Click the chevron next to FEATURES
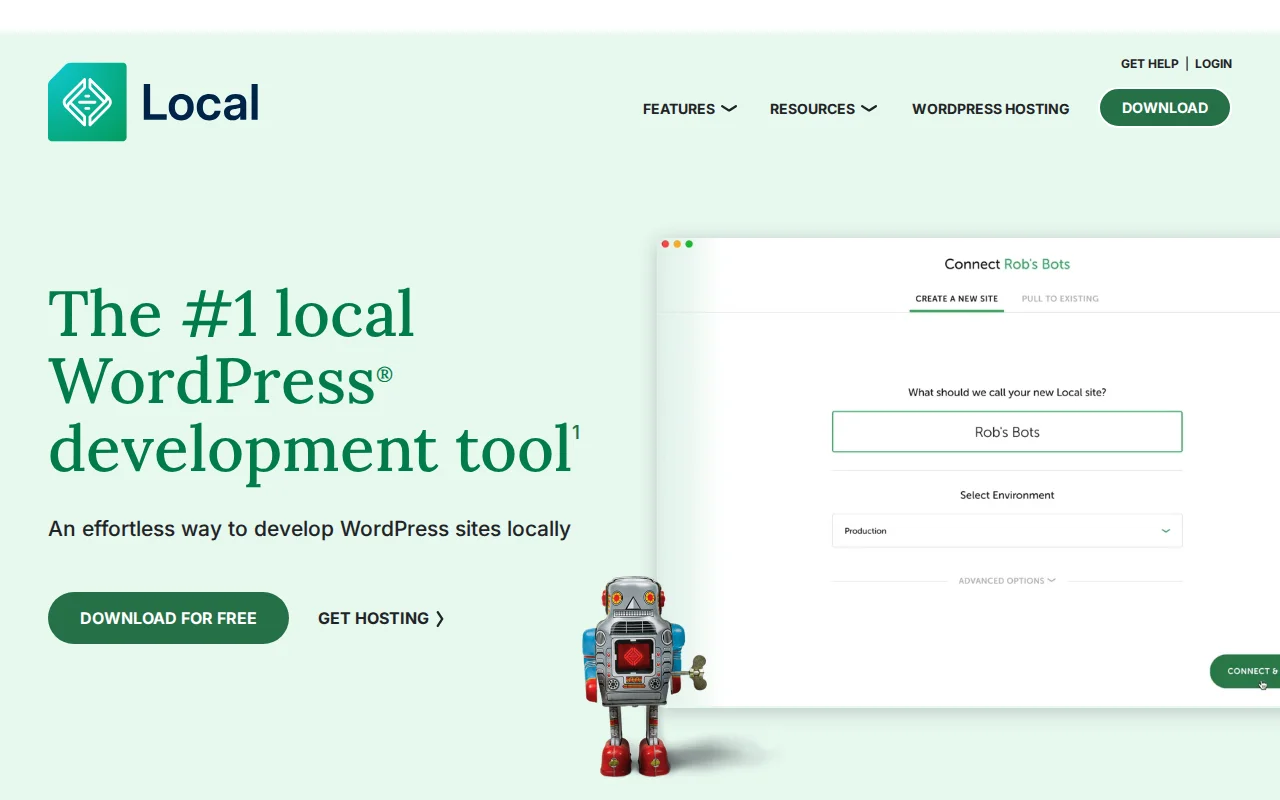1280x800 pixels. pyautogui.click(x=729, y=108)
